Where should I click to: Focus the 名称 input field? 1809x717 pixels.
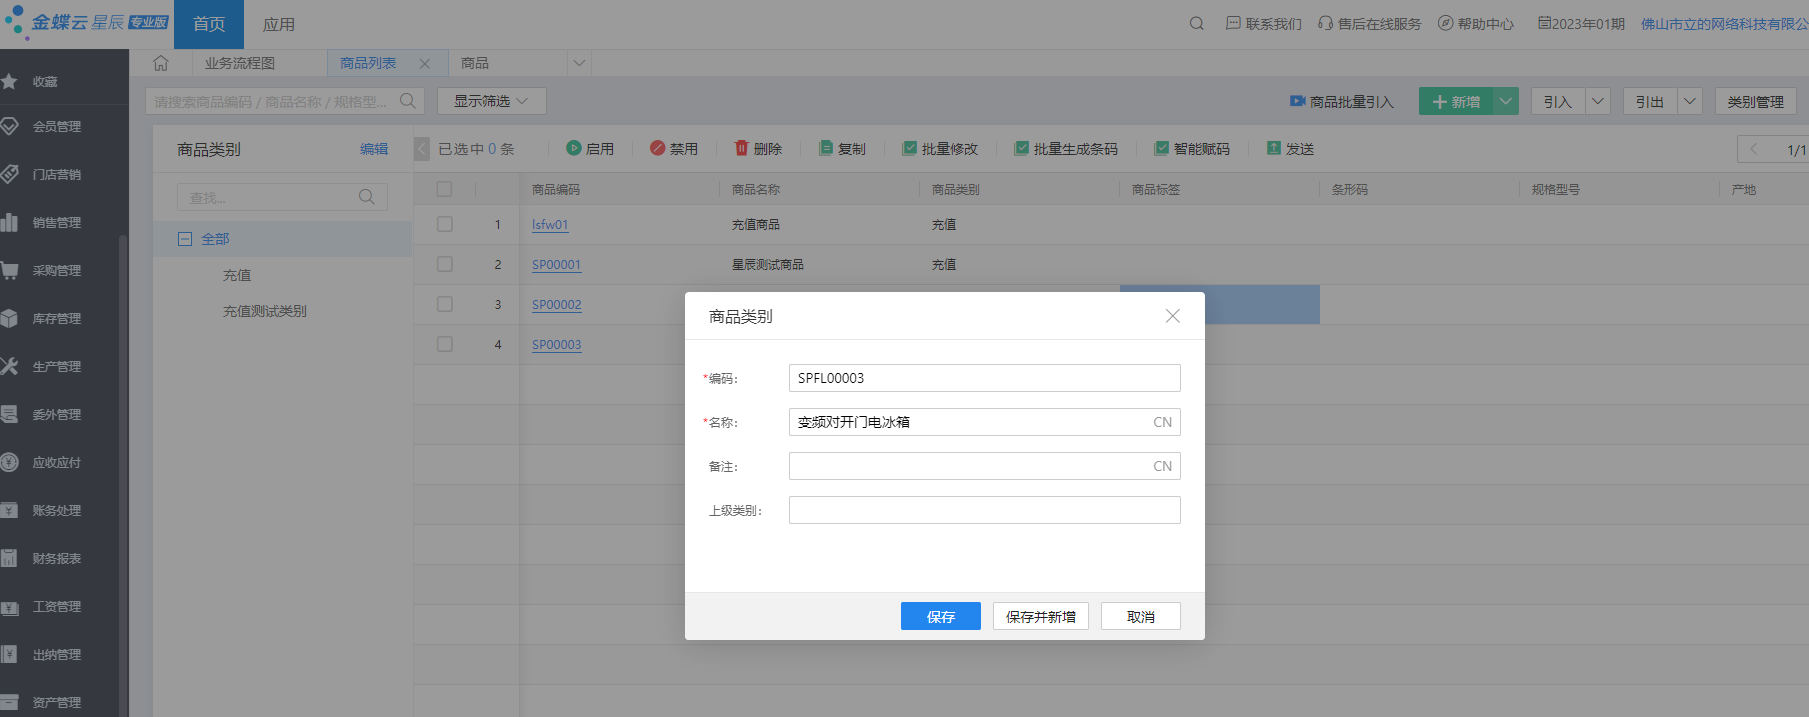(x=985, y=422)
